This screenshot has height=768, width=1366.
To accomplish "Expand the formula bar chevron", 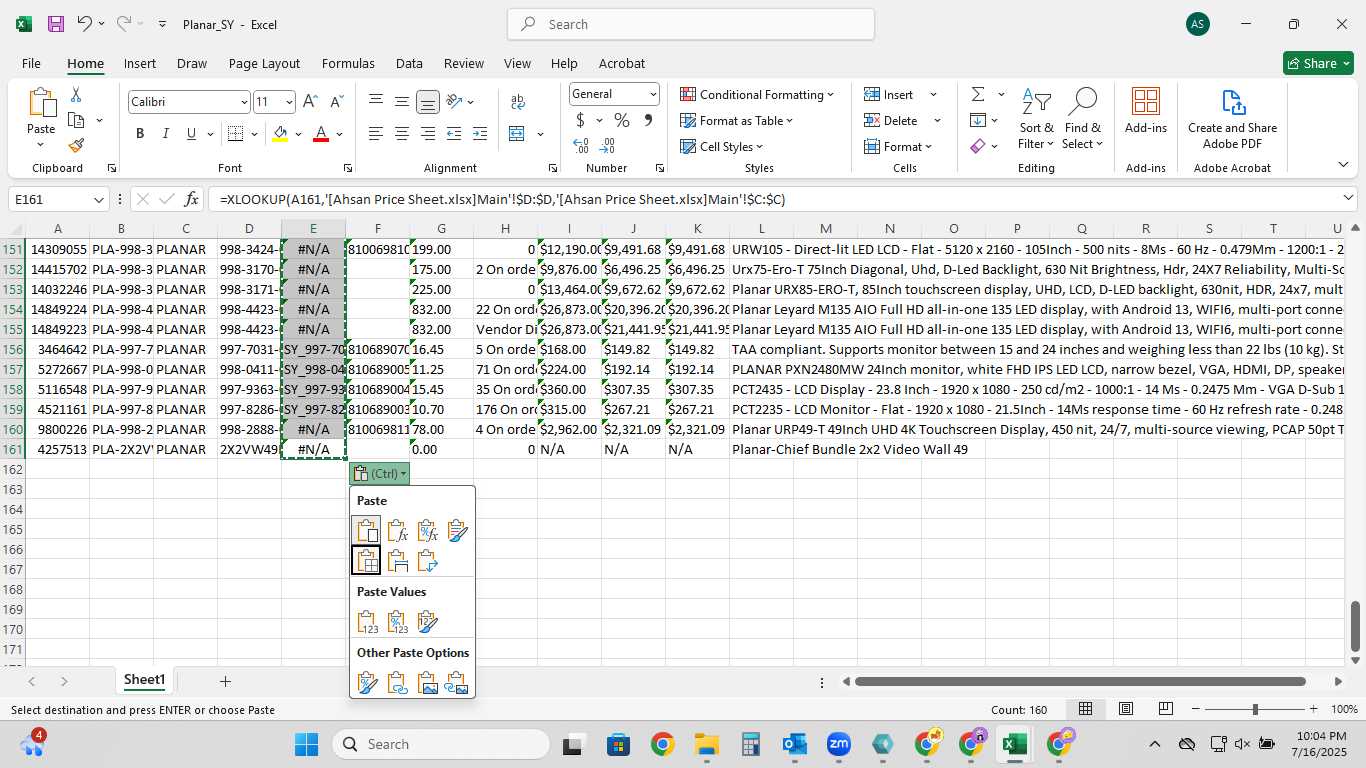I will 1349,198.
